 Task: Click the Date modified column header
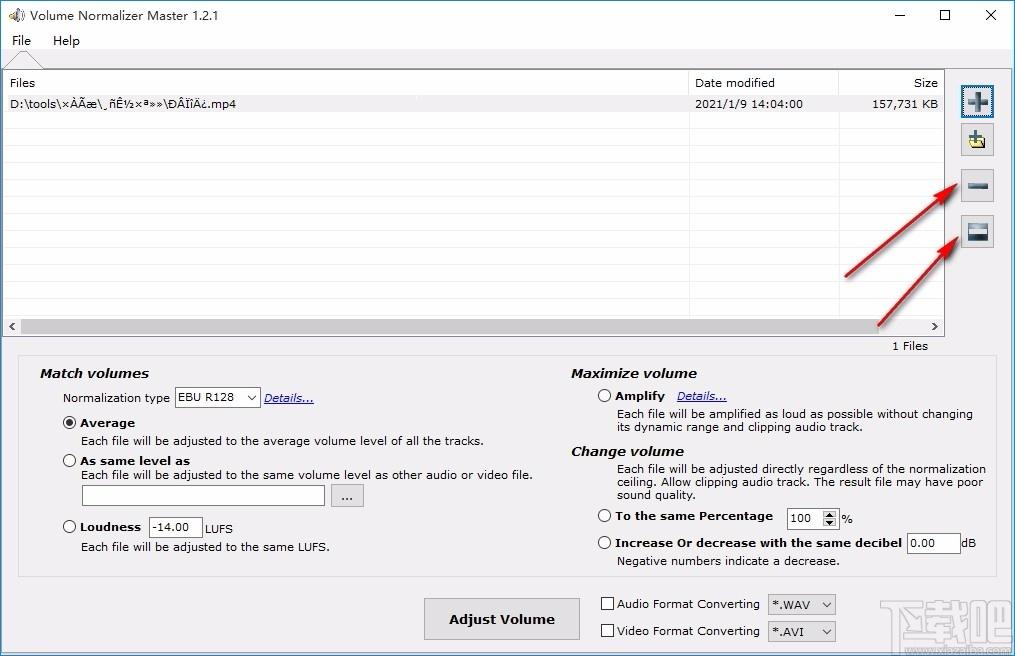[764, 83]
